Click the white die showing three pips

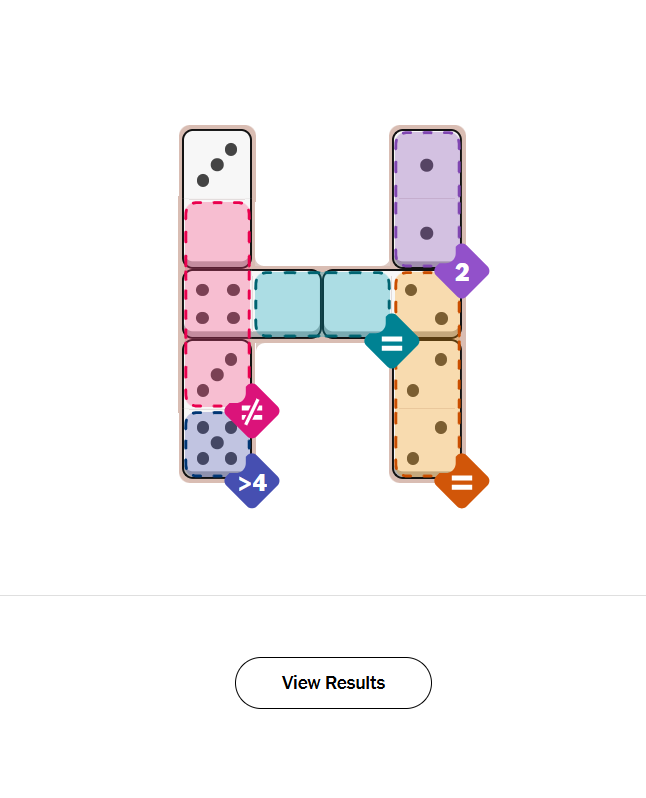tap(217, 165)
